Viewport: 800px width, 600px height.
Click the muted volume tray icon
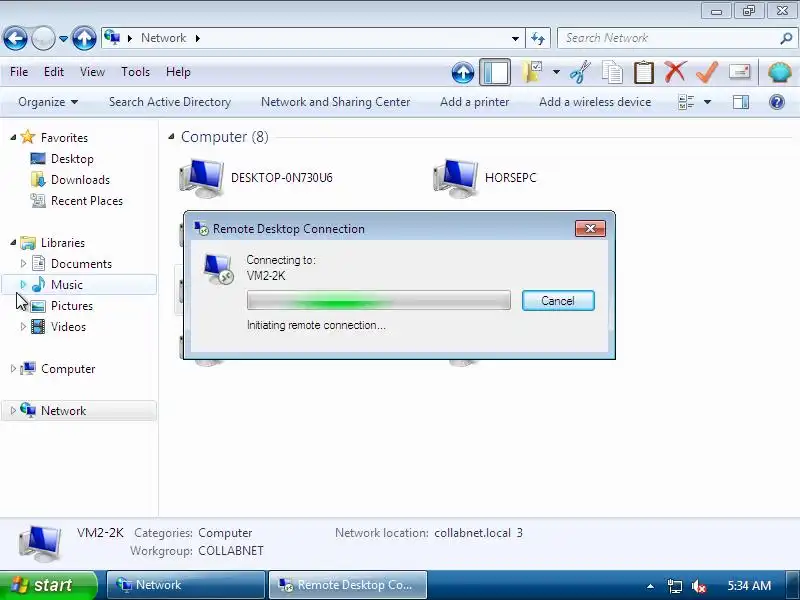pos(698,586)
